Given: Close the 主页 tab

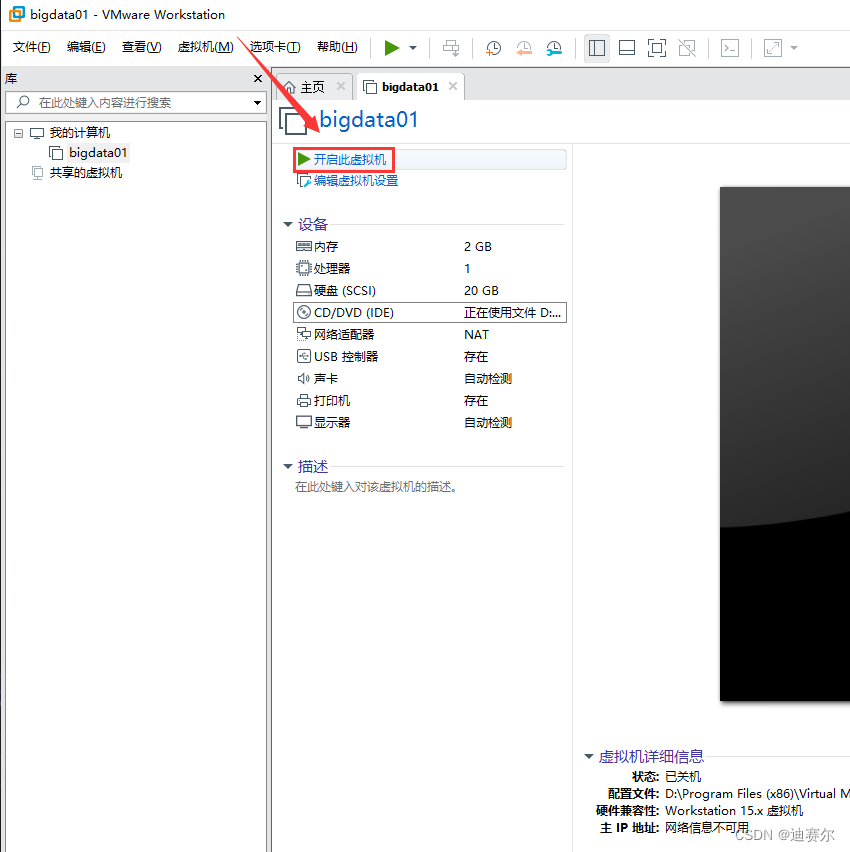Looking at the screenshot, I should click(x=341, y=86).
